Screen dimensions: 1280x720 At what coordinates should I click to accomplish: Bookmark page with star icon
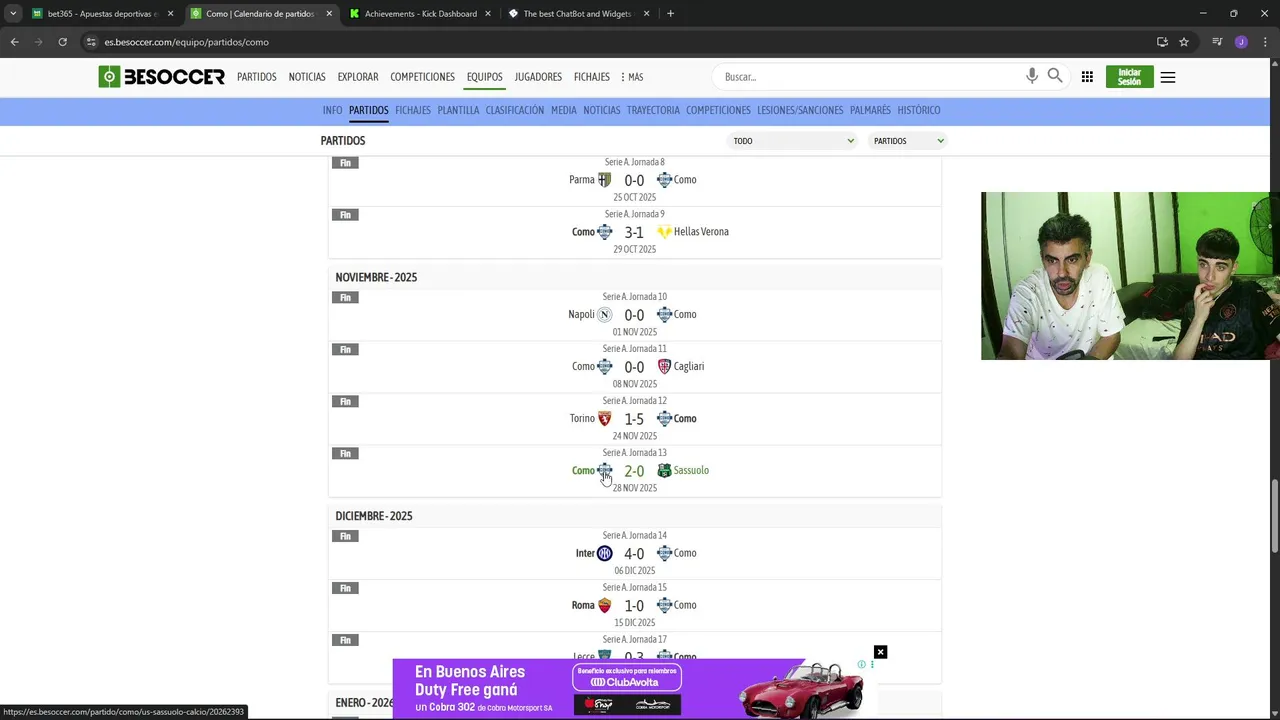[x=1184, y=42]
